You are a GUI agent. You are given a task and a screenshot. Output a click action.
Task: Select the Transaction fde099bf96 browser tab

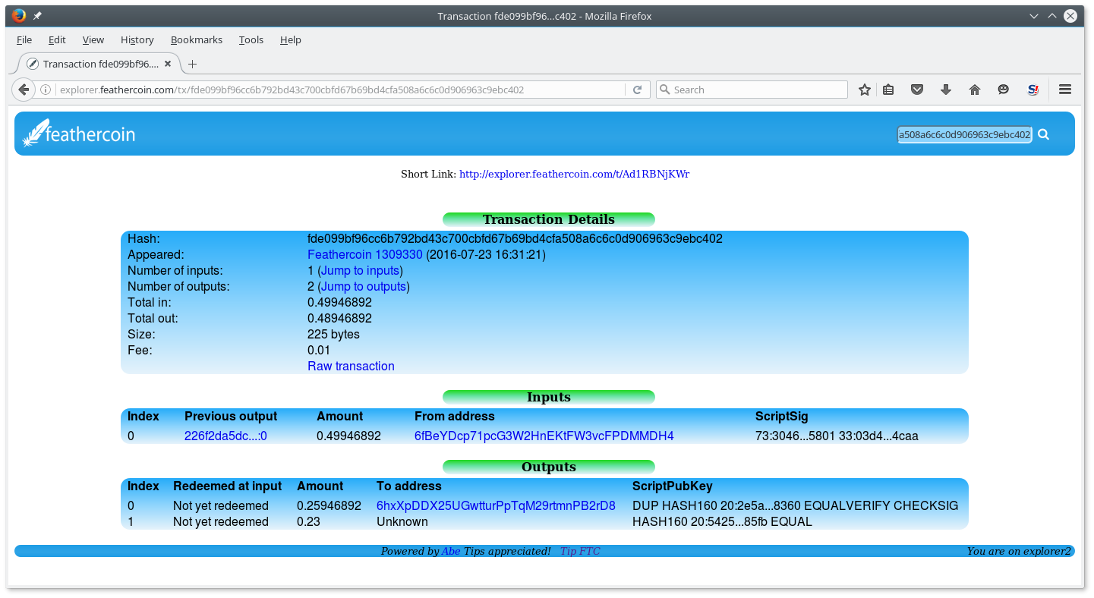(x=99, y=63)
